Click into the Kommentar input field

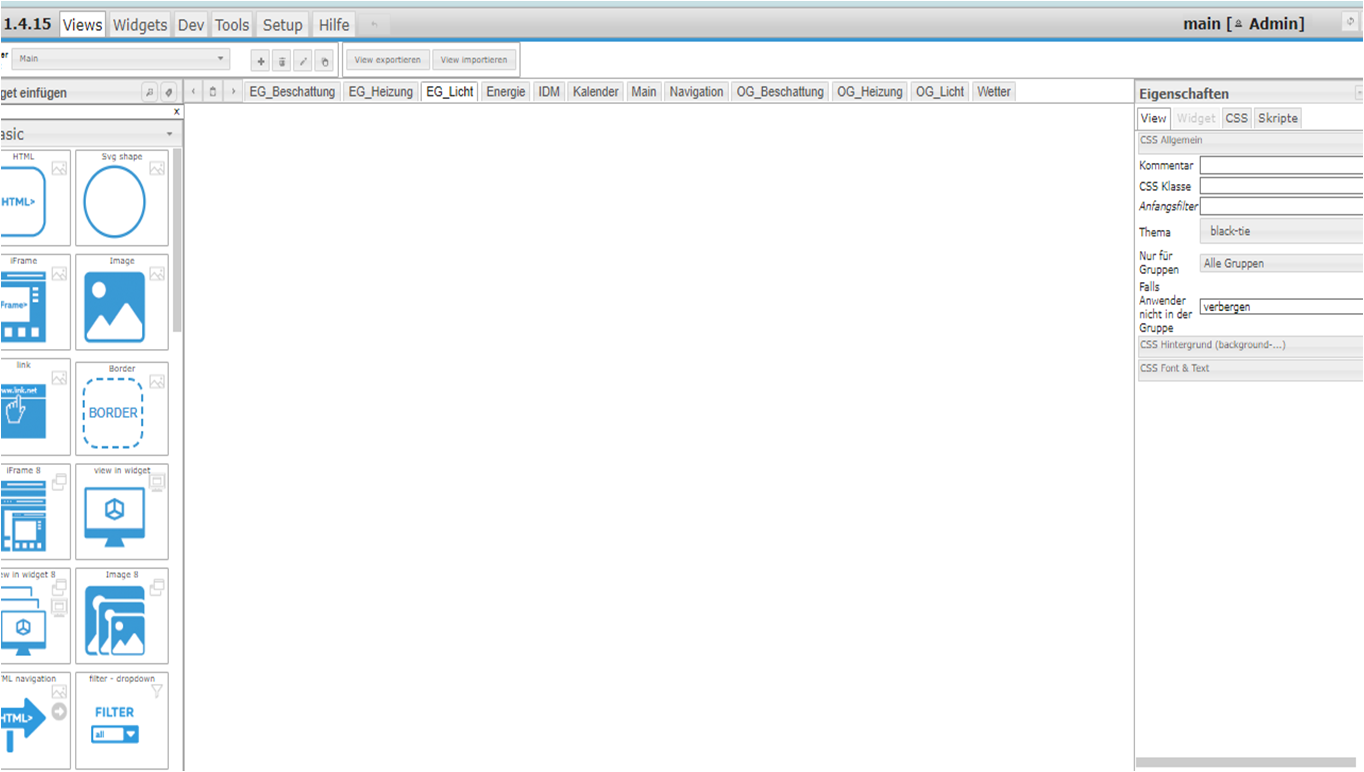(x=1281, y=165)
